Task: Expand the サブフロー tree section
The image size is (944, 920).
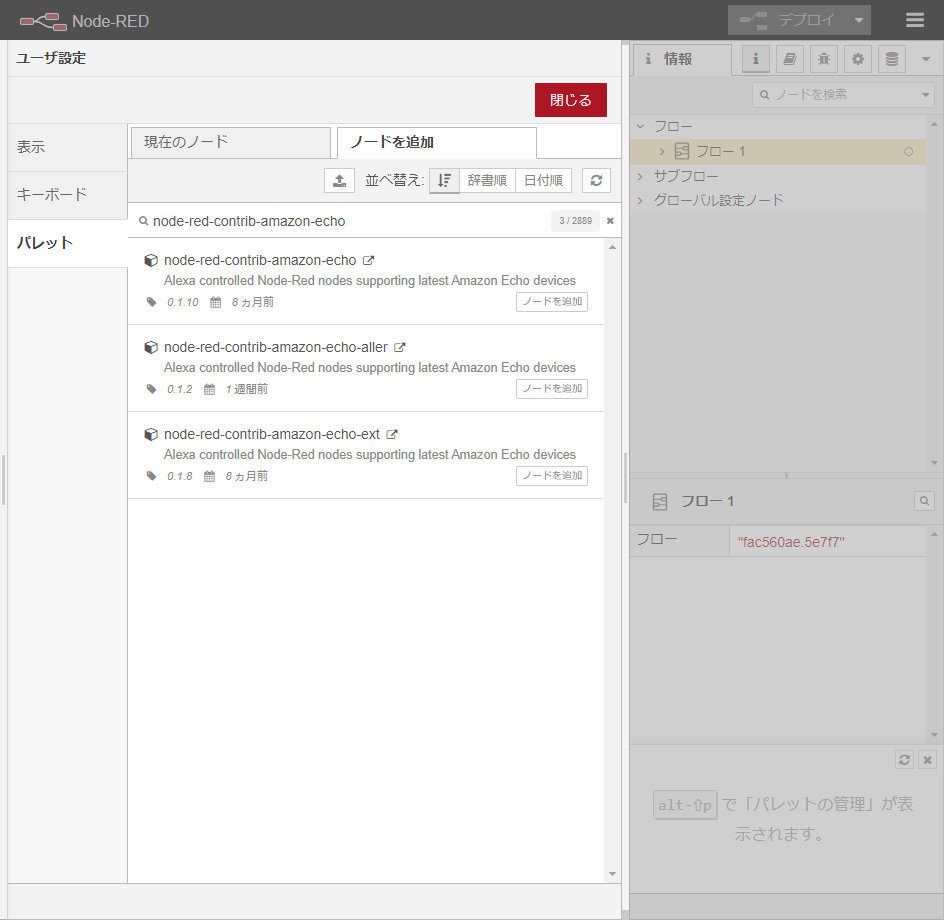Action: 641,176
